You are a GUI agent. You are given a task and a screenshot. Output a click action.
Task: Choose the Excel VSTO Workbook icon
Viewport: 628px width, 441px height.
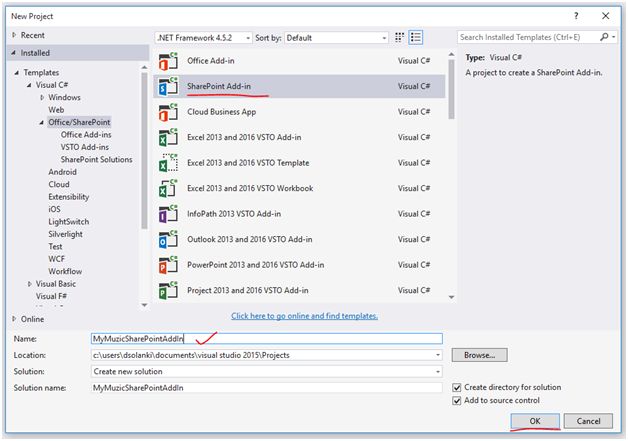tap(168, 189)
